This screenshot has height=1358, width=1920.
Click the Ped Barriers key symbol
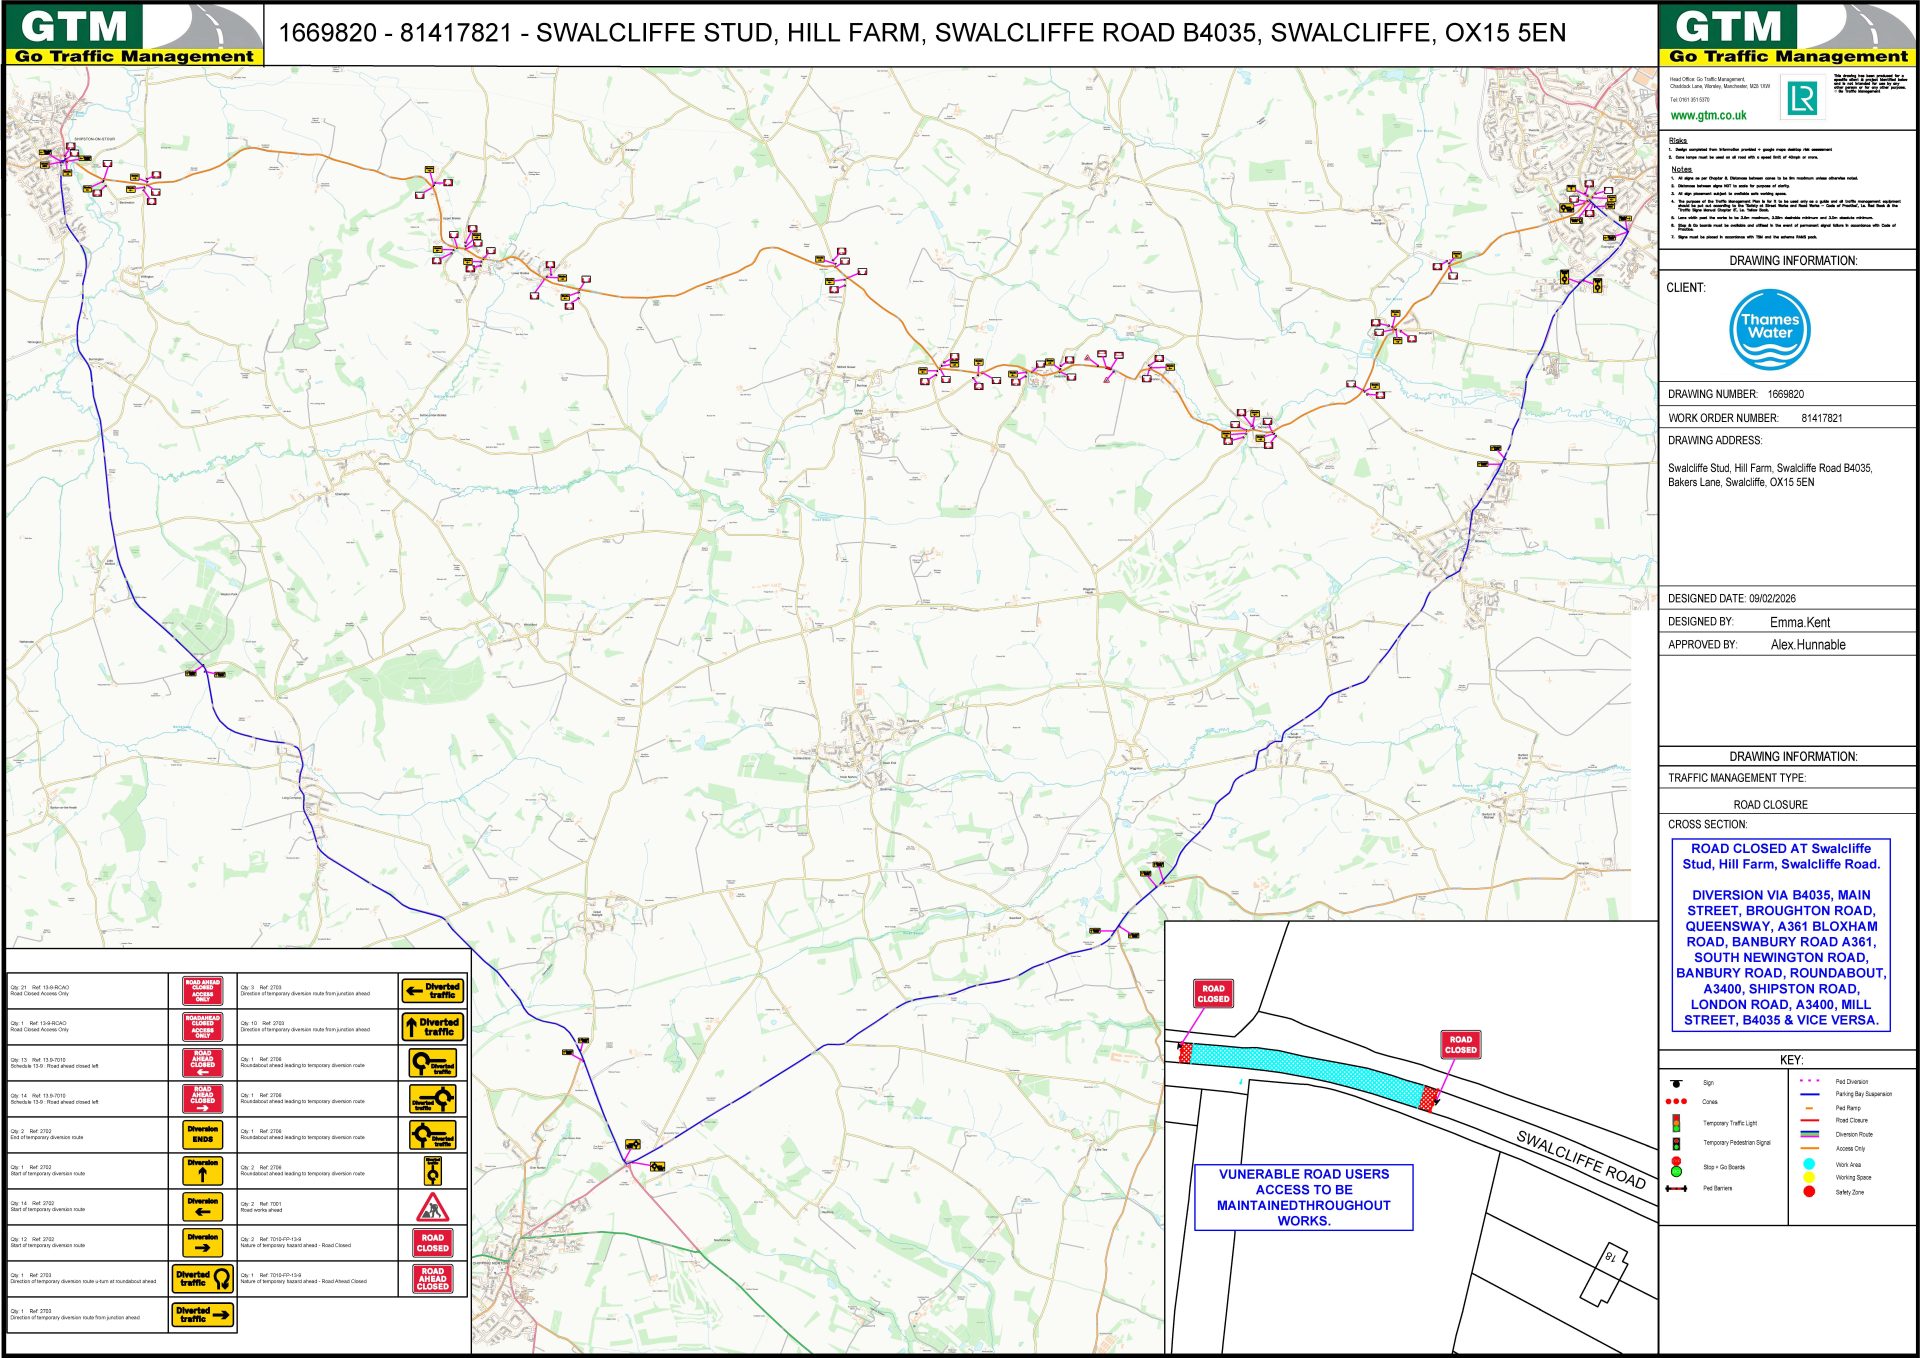[1677, 1188]
